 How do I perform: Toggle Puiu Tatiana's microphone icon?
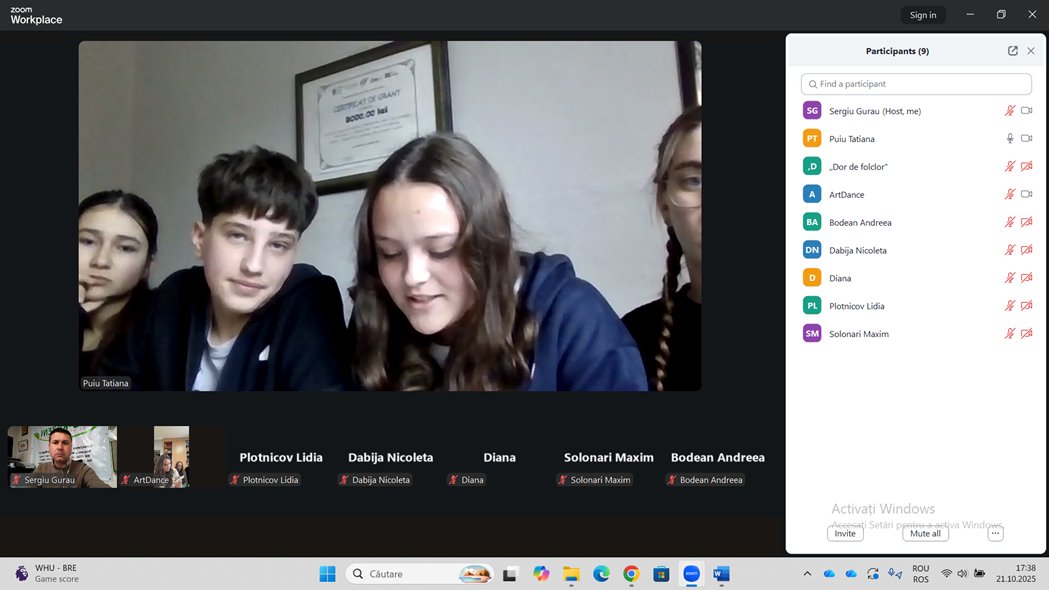(x=1010, y=139)
